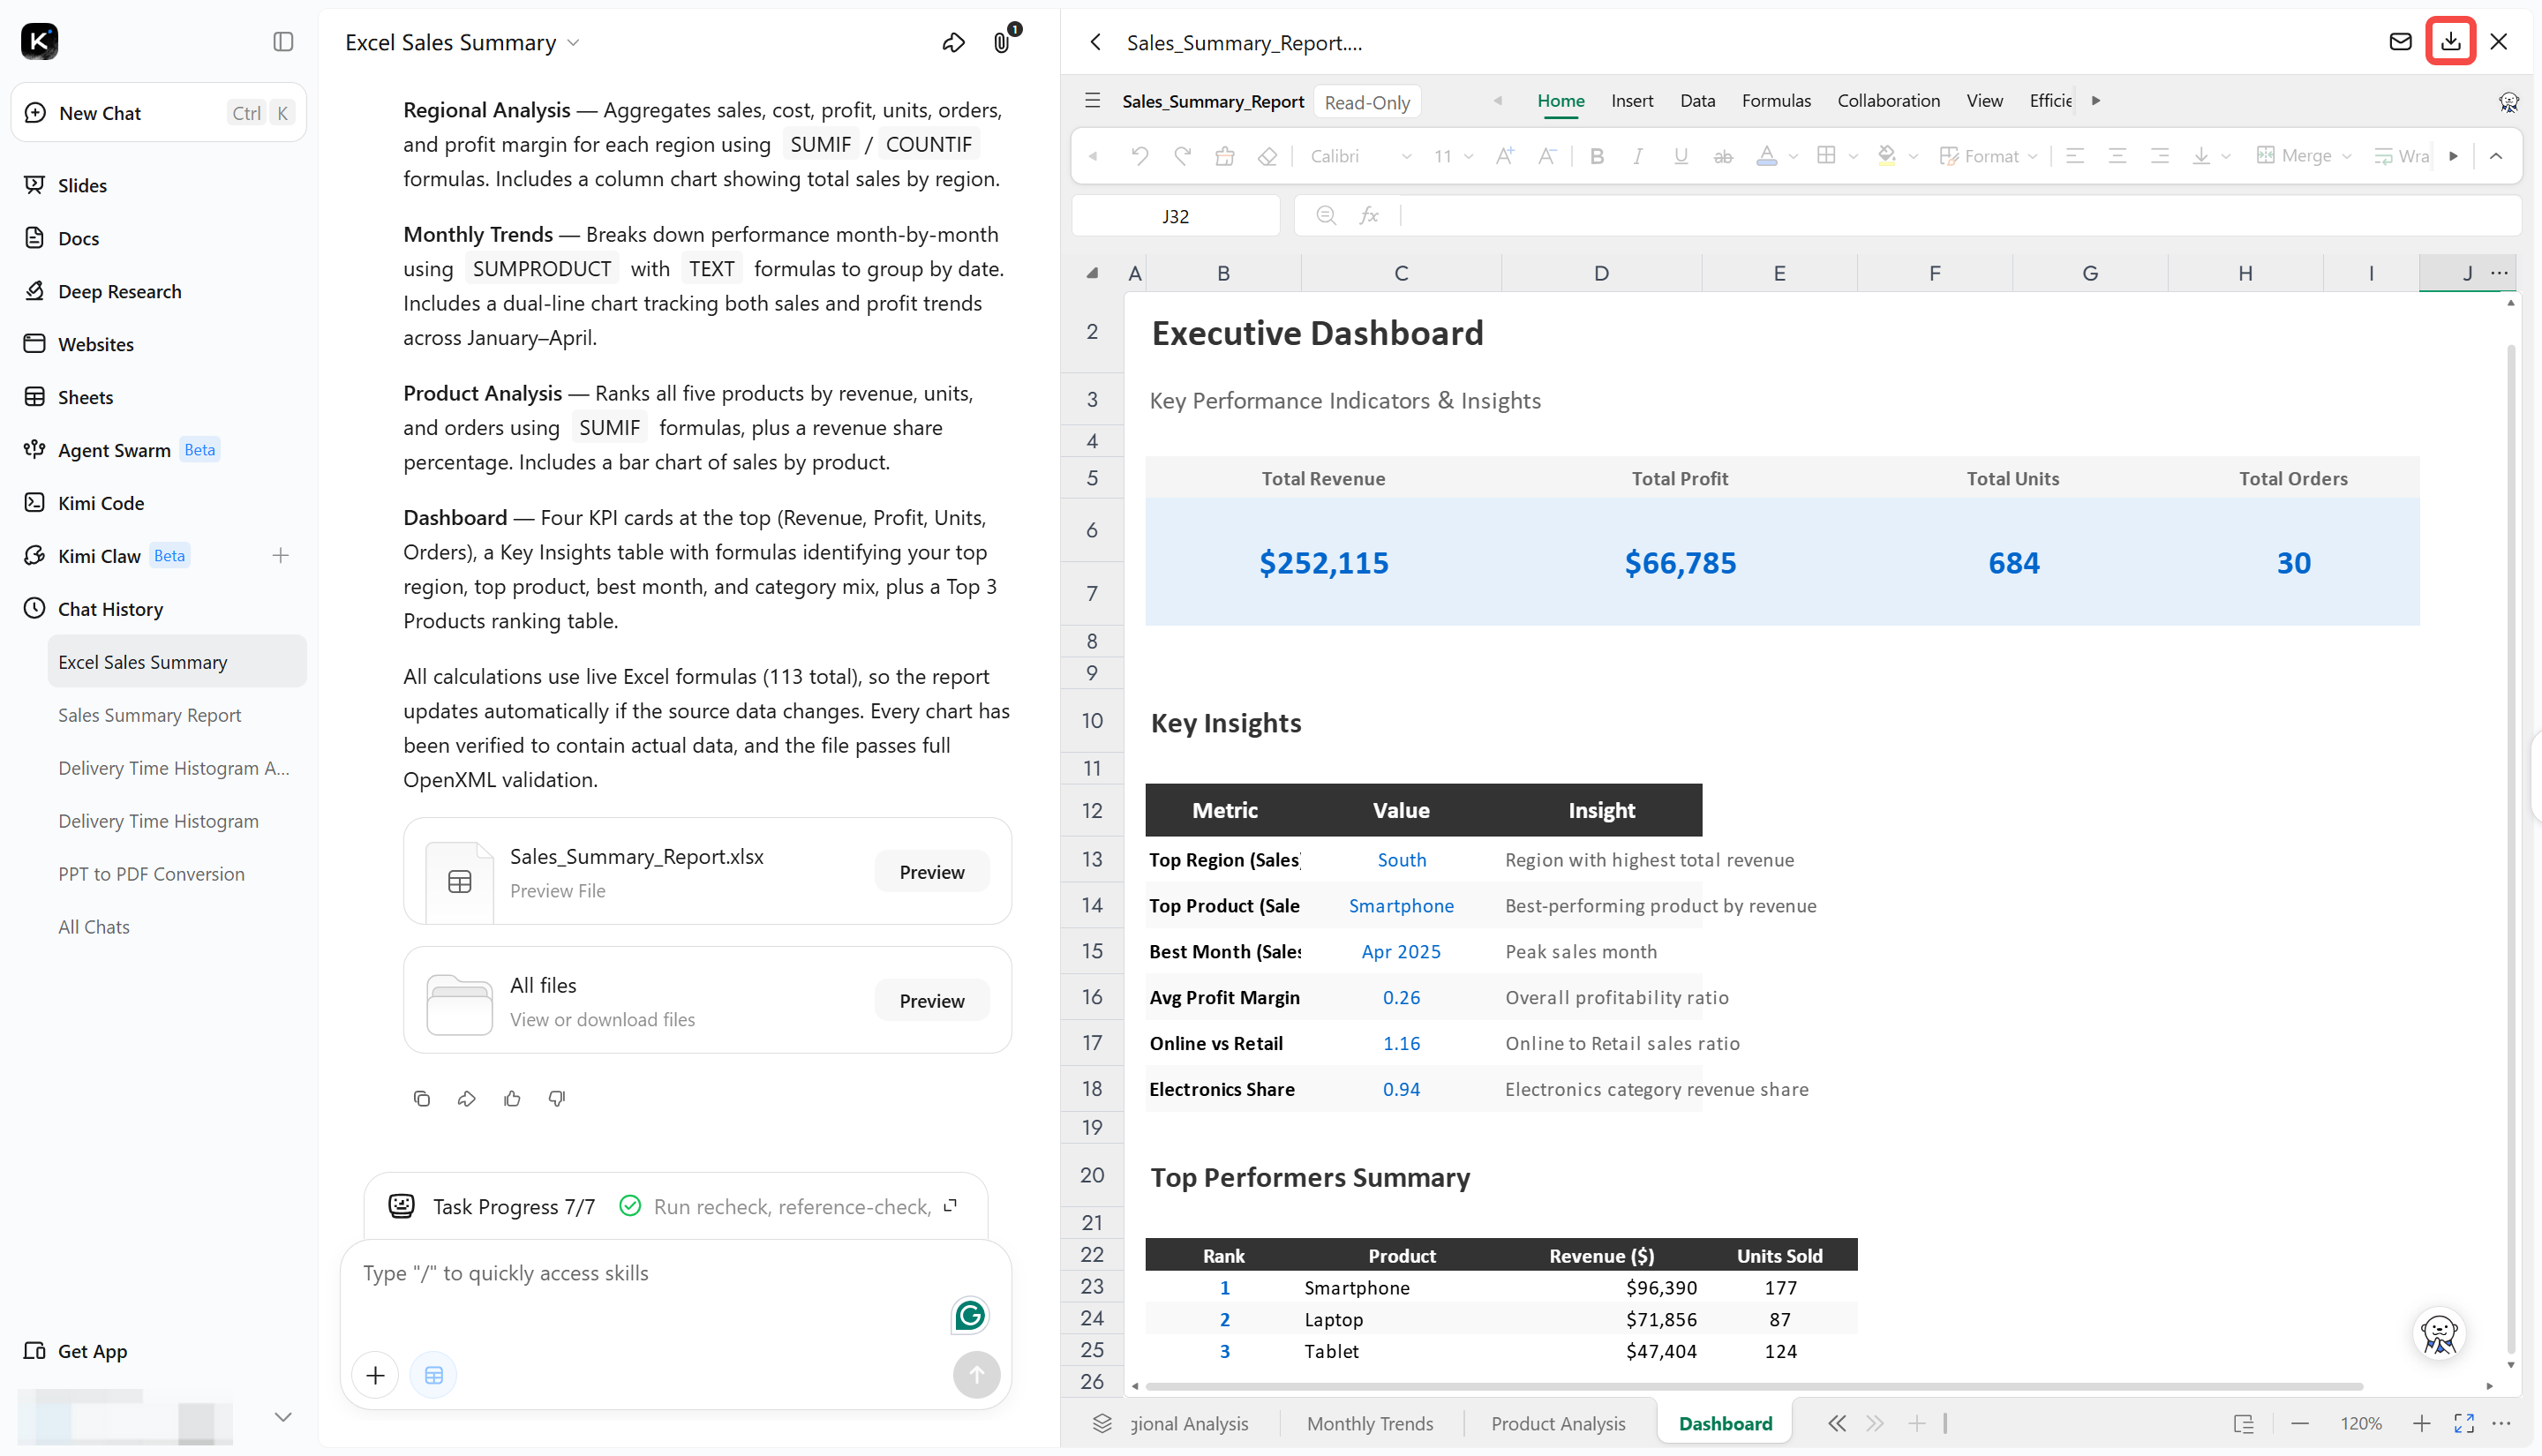This screenshot has height=1456, width=2542.
Task: Switch to the Monthly Trends sheet tab
Action: tap(1370, 1422)
